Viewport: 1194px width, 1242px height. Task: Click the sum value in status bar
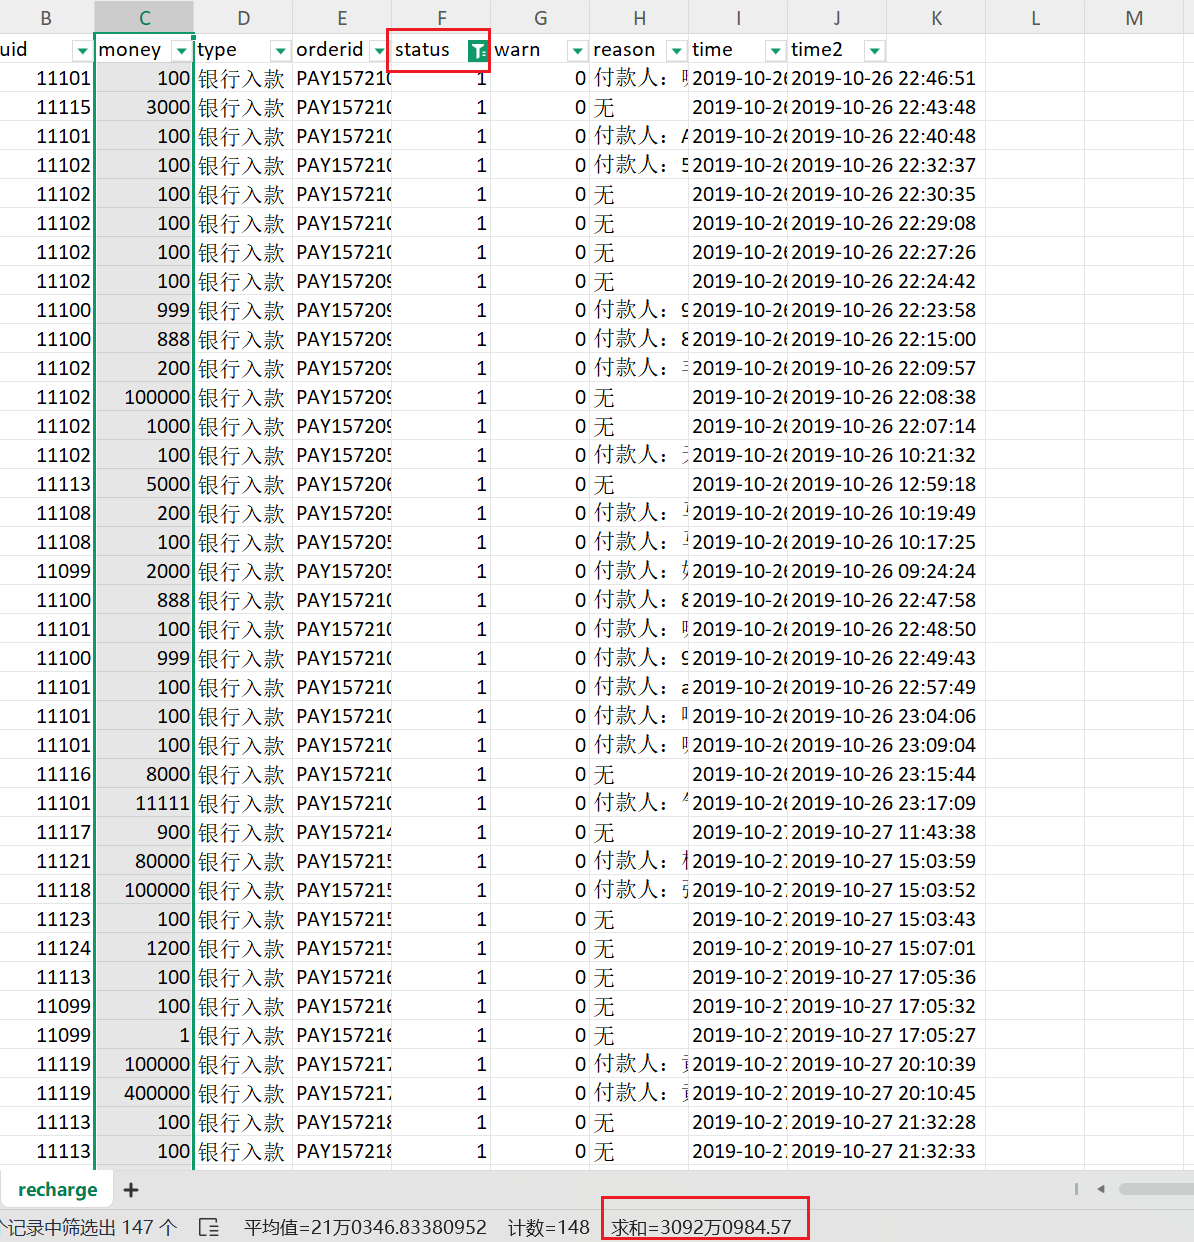[x=701, y=1227]
